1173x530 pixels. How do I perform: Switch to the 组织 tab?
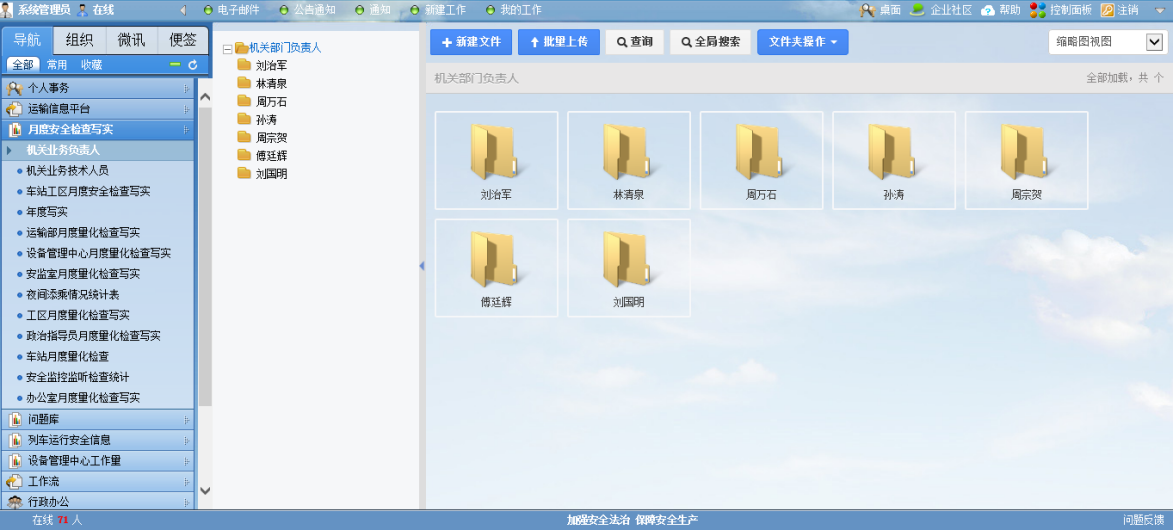coord(79,40)
